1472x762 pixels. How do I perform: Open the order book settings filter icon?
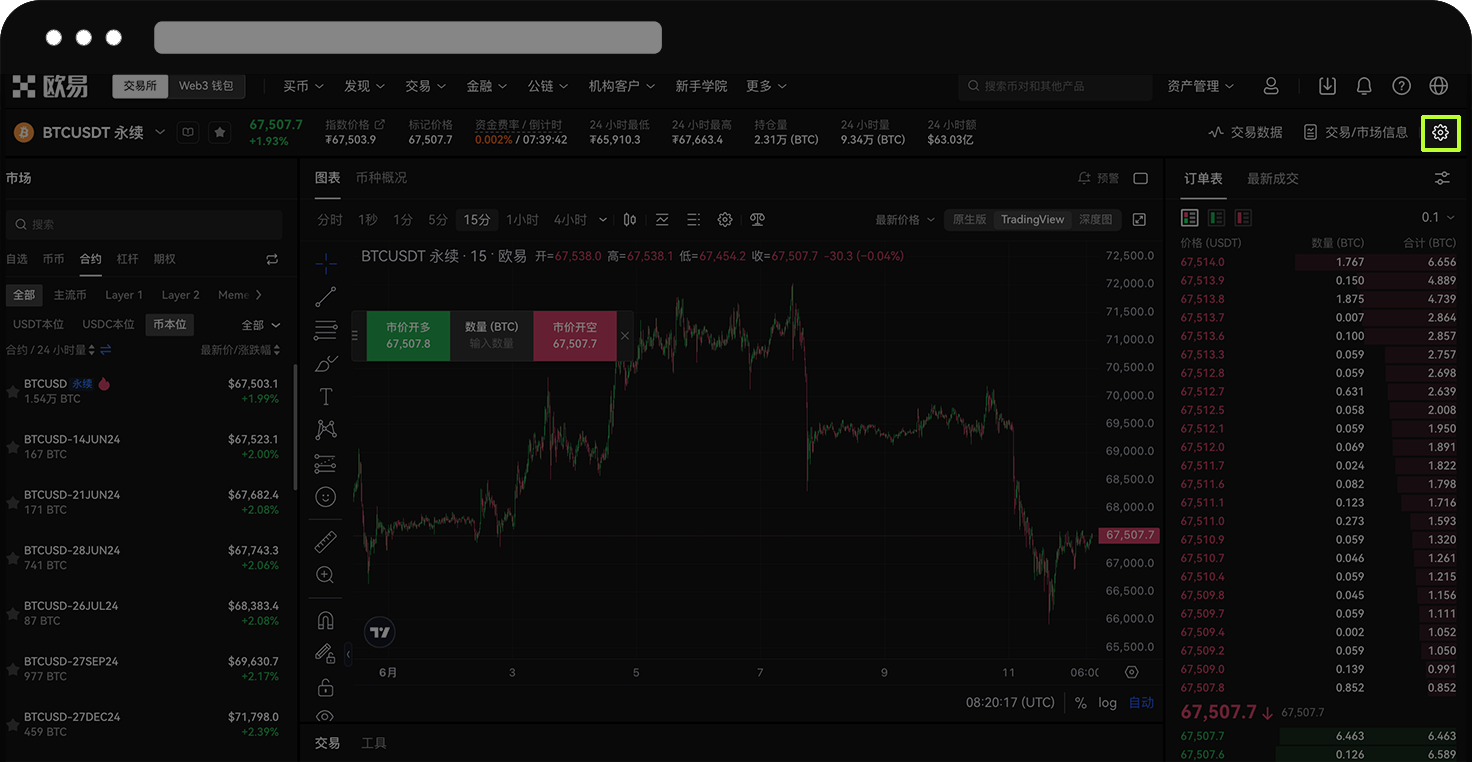(1441, 177)
